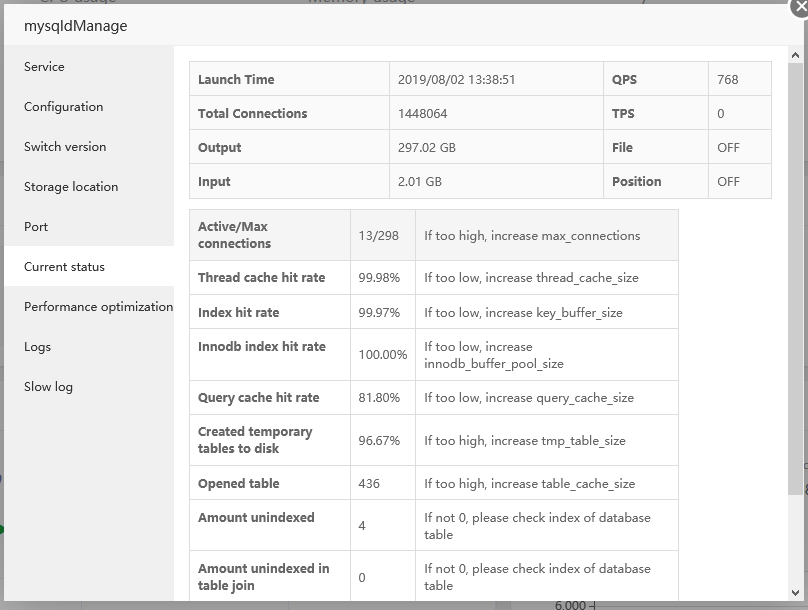Switch to the Configuration tab

63,107
